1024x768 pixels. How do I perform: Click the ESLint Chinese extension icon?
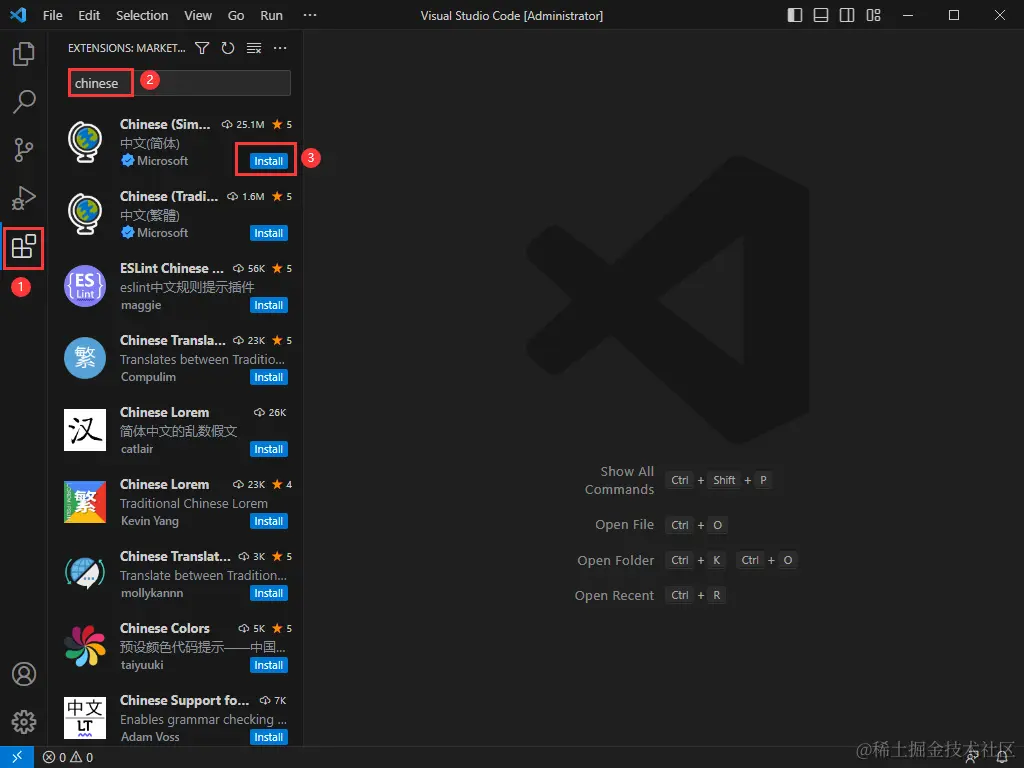point(85,286)
